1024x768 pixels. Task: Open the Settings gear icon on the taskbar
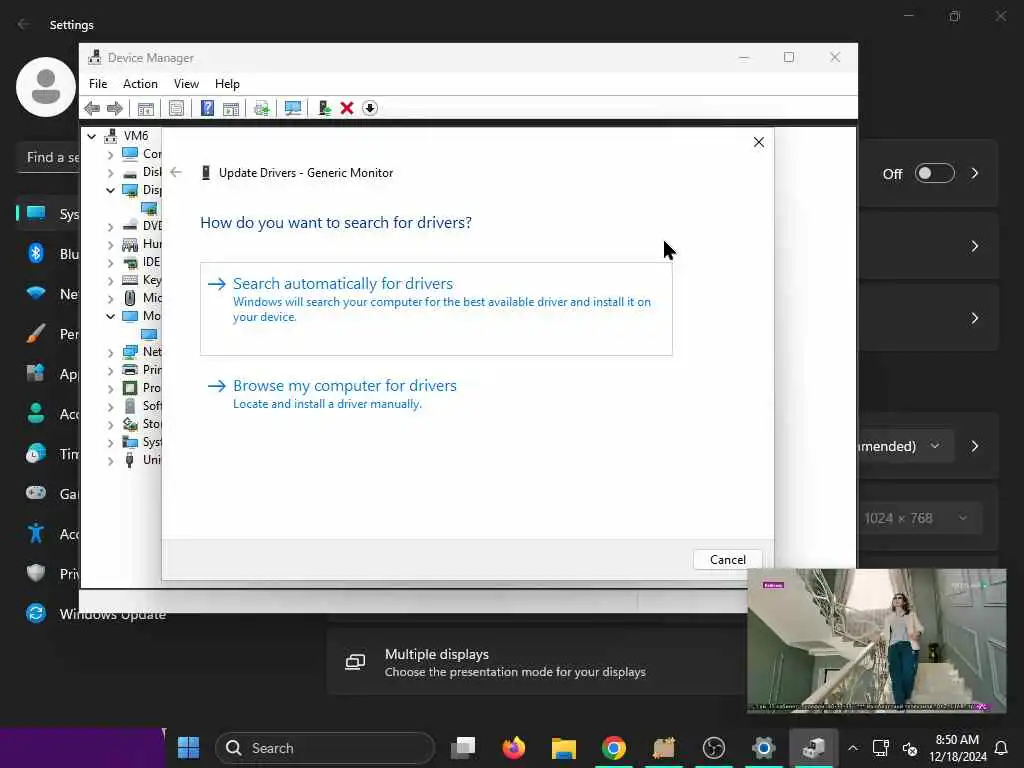click(763, 748)
